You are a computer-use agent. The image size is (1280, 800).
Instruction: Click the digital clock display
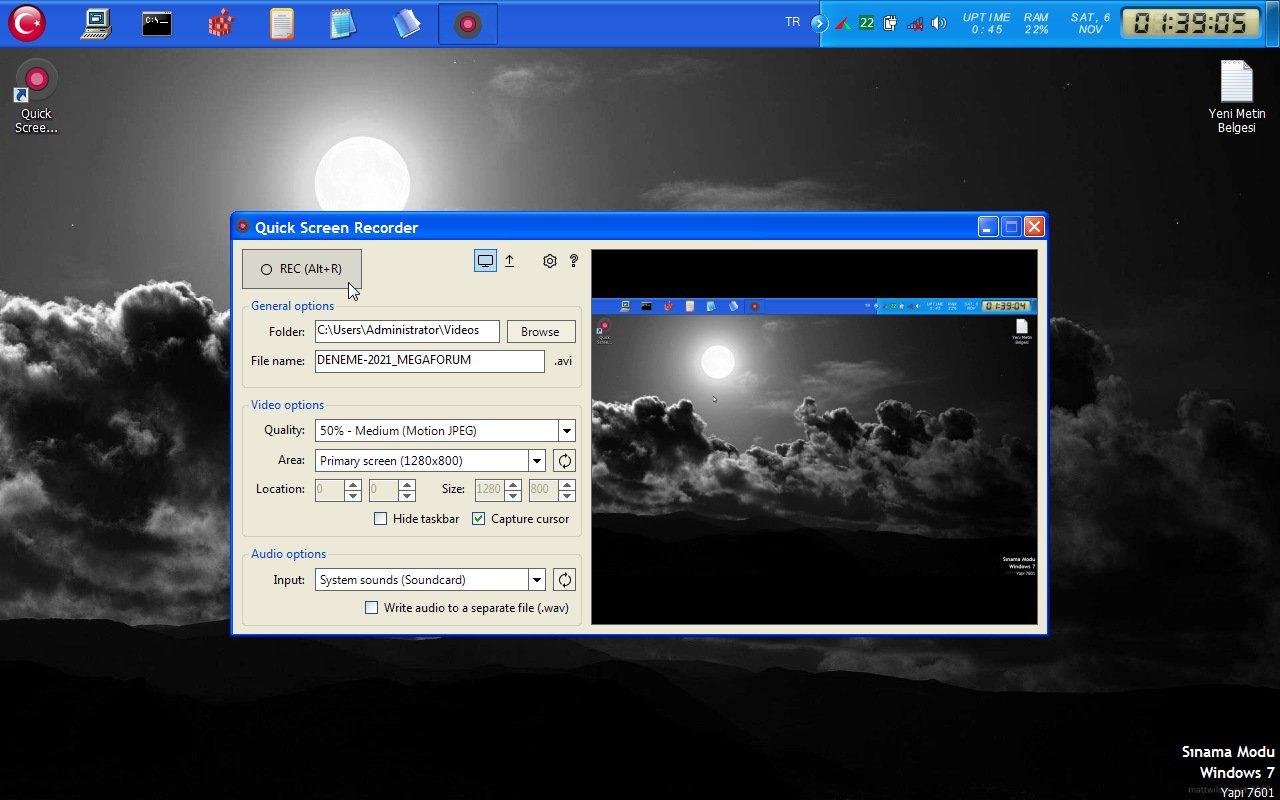tap(1191, 23)
